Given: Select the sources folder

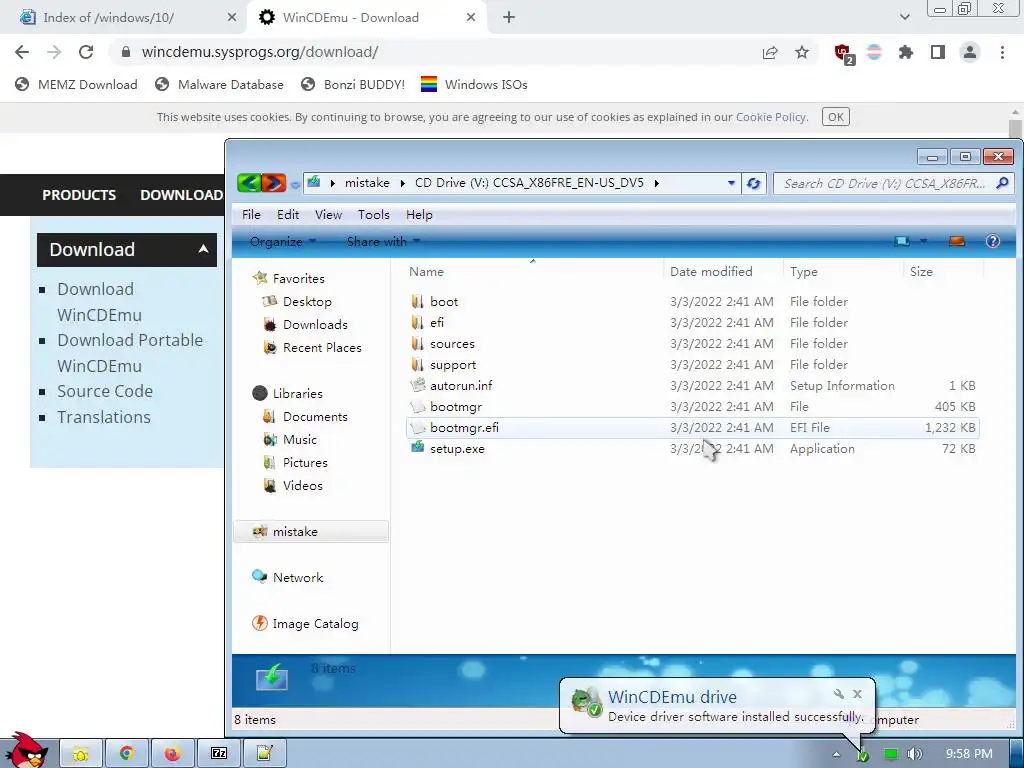Looking at the screenshot, I should click(452, 344).
